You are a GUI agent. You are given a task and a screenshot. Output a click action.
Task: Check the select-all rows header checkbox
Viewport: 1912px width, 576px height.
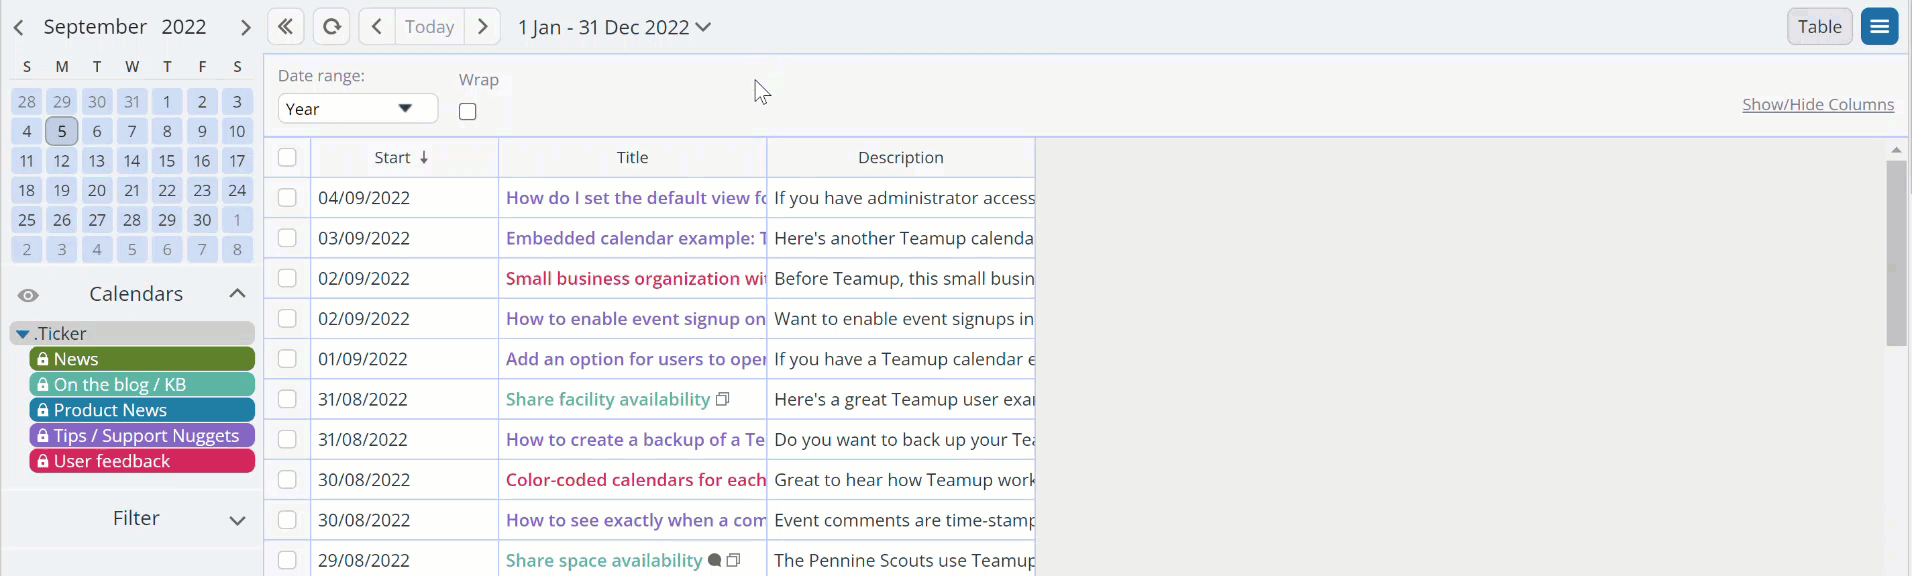point(287,157)
